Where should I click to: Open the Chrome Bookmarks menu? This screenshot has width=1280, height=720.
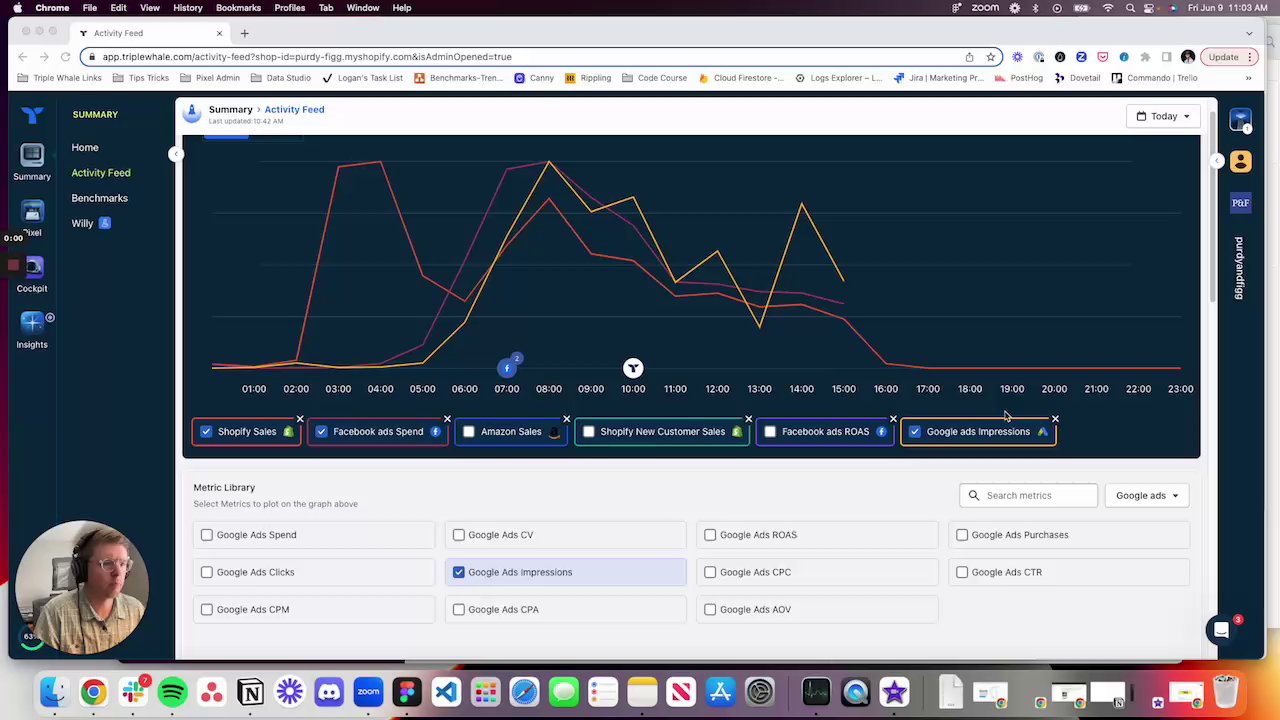(238, 8)
